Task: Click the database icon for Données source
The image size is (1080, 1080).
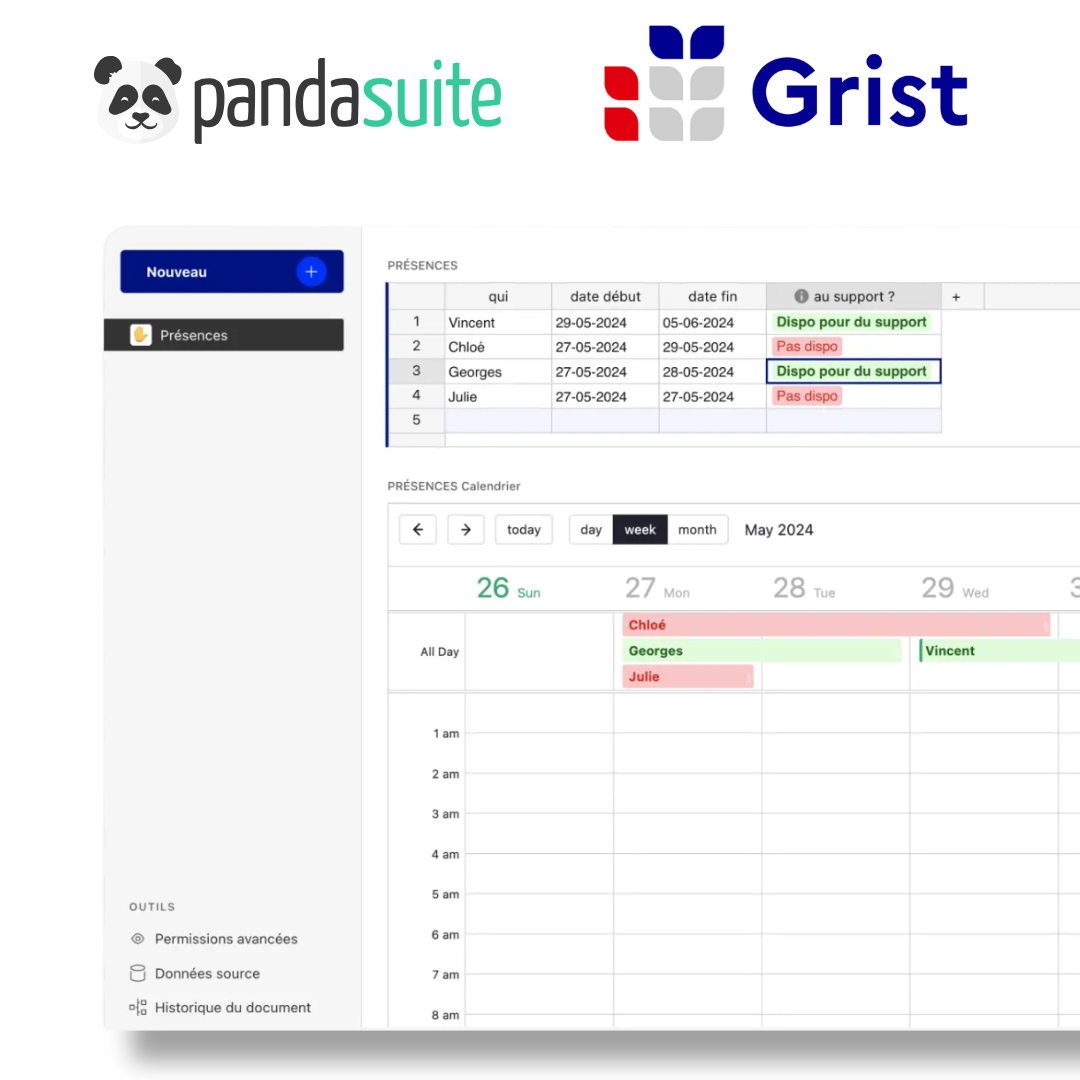Action: coord(138,973)
